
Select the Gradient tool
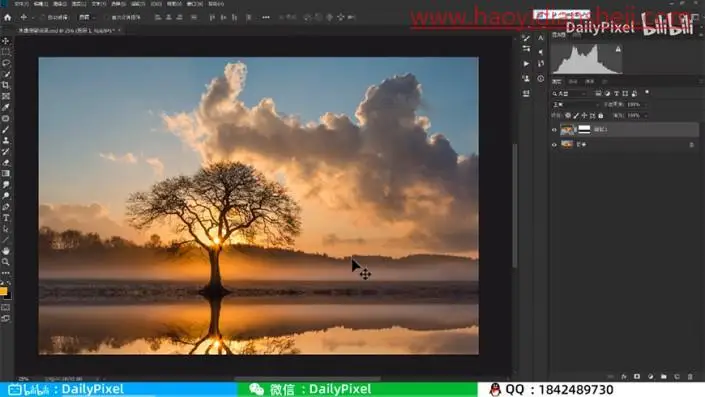pos(6,174)
